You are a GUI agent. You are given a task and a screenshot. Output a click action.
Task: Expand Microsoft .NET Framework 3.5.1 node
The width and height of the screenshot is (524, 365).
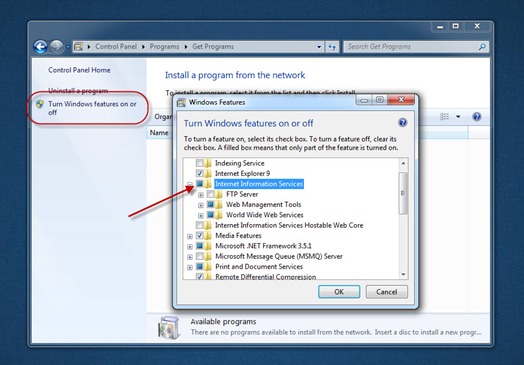click(190, 247)
